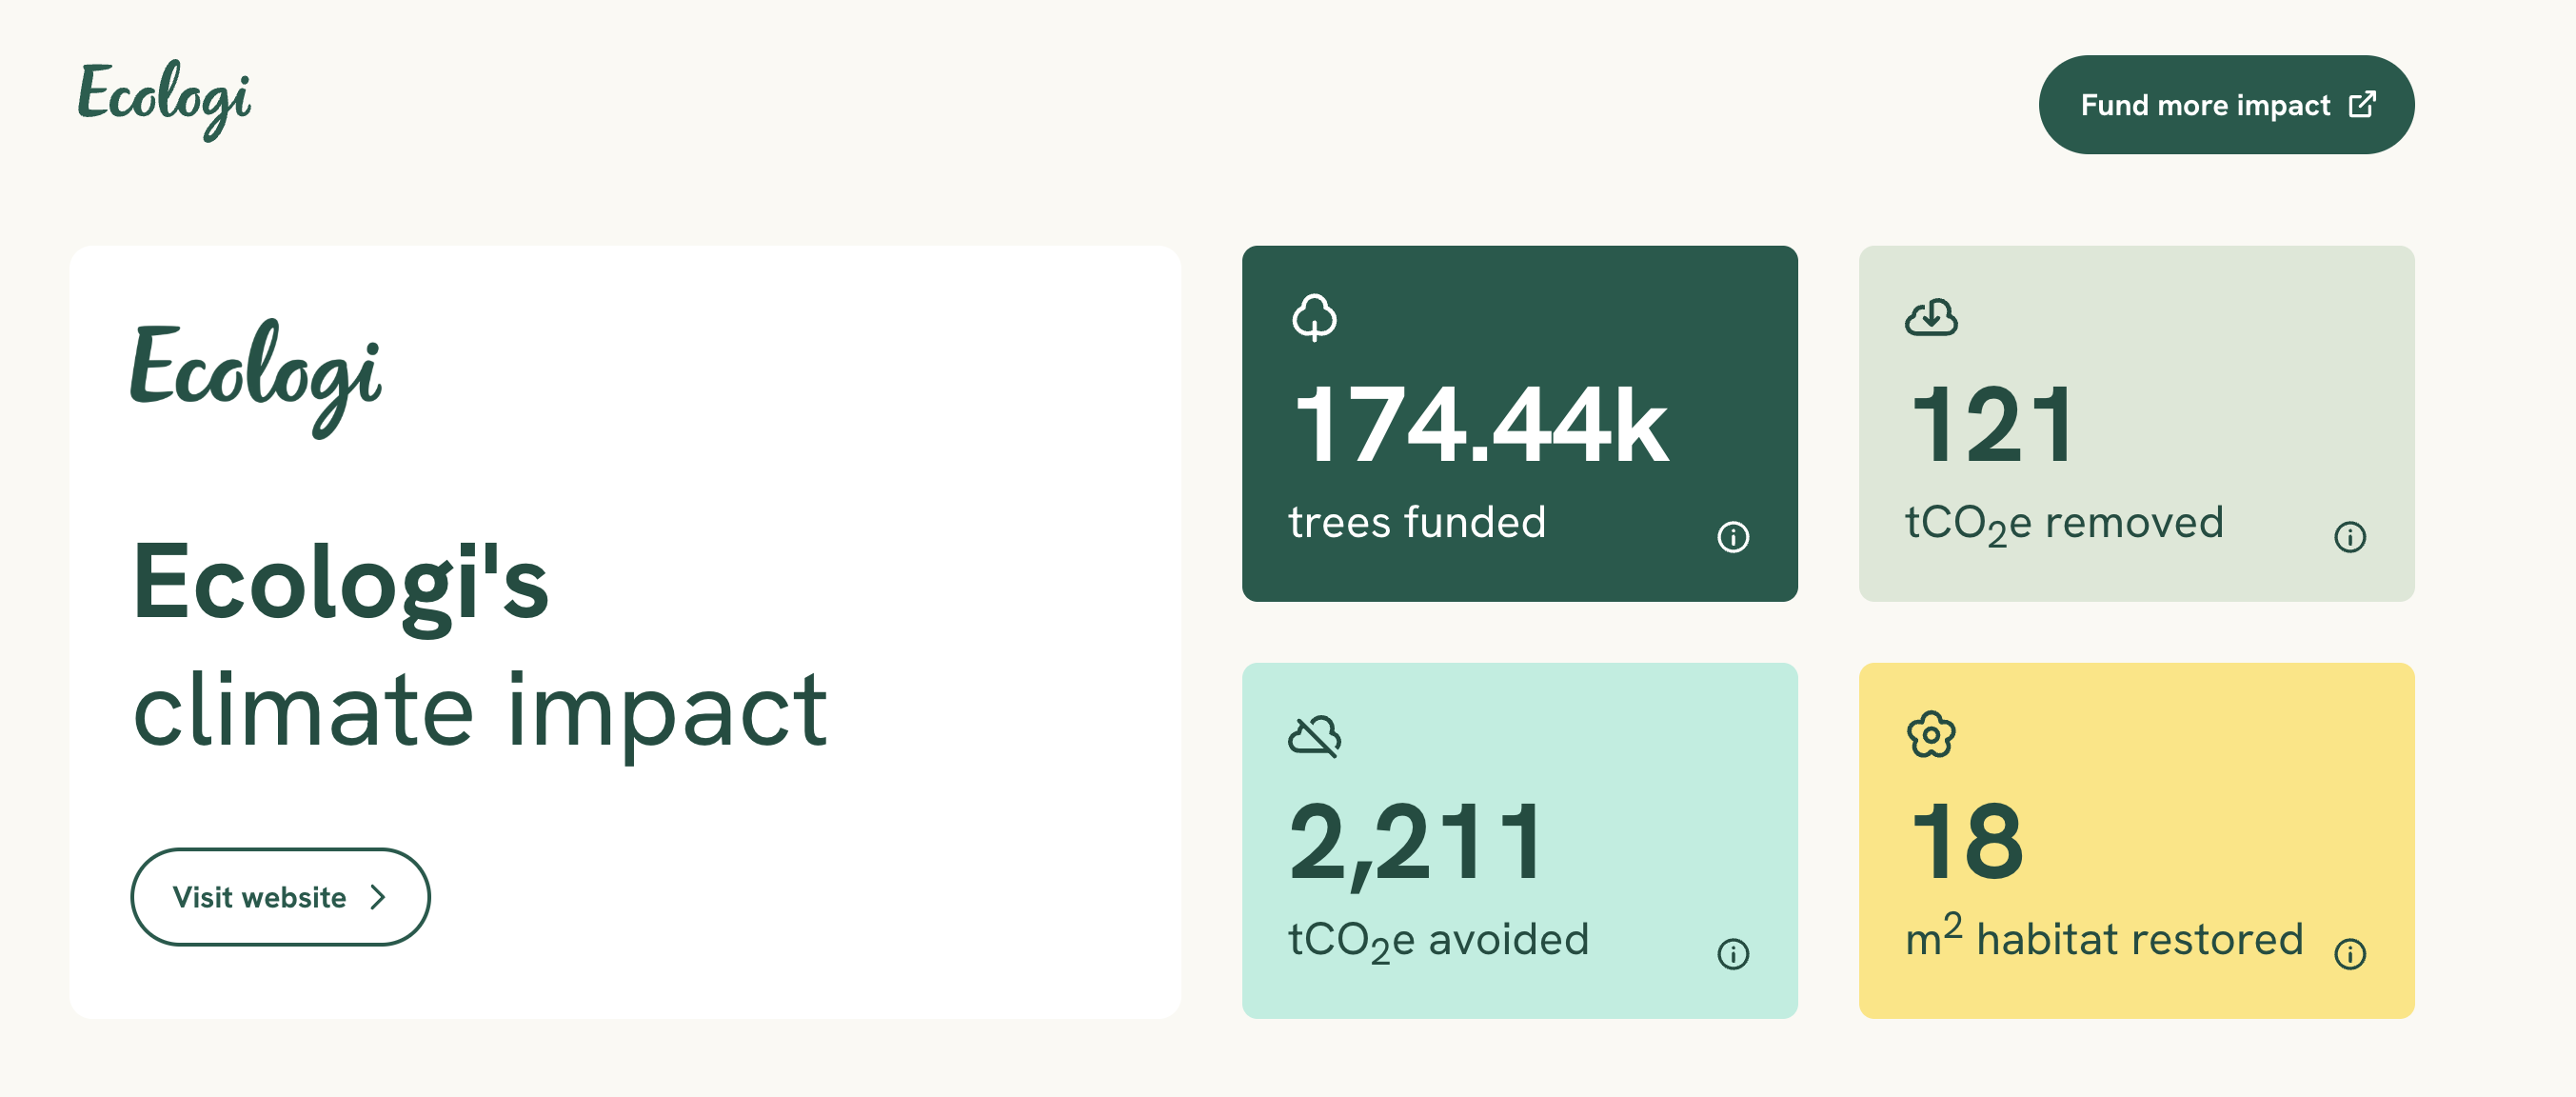Click the m² habitat restored label
Screen dimensions: 2576x1097
[x=2104, y=937]
